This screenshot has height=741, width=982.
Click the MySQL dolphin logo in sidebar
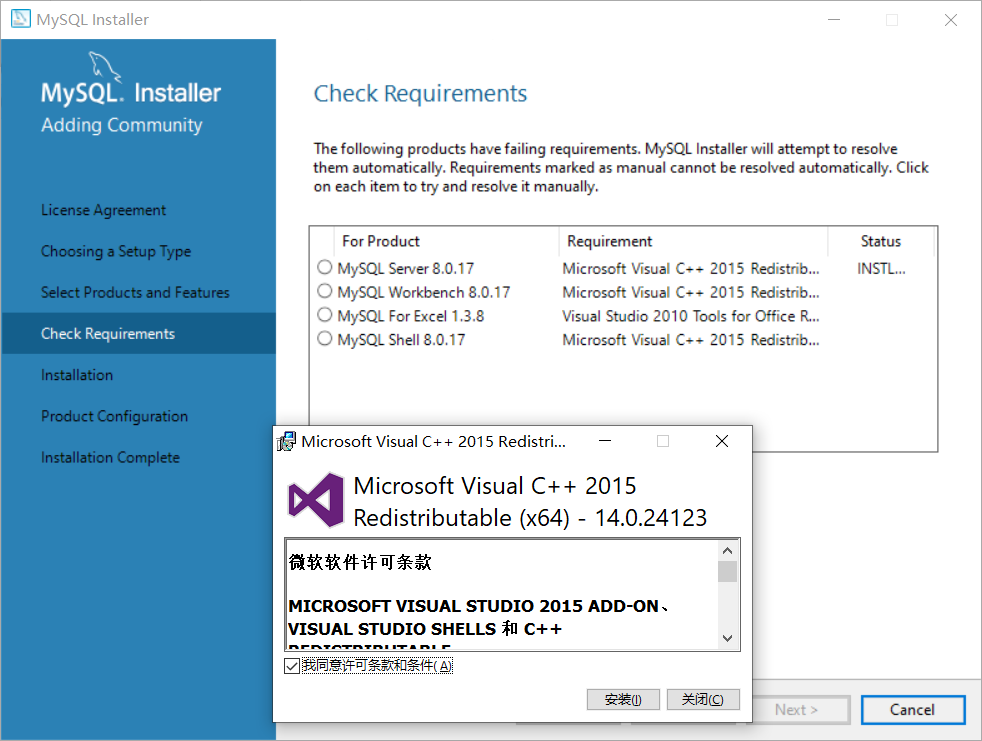coord(104,66)
